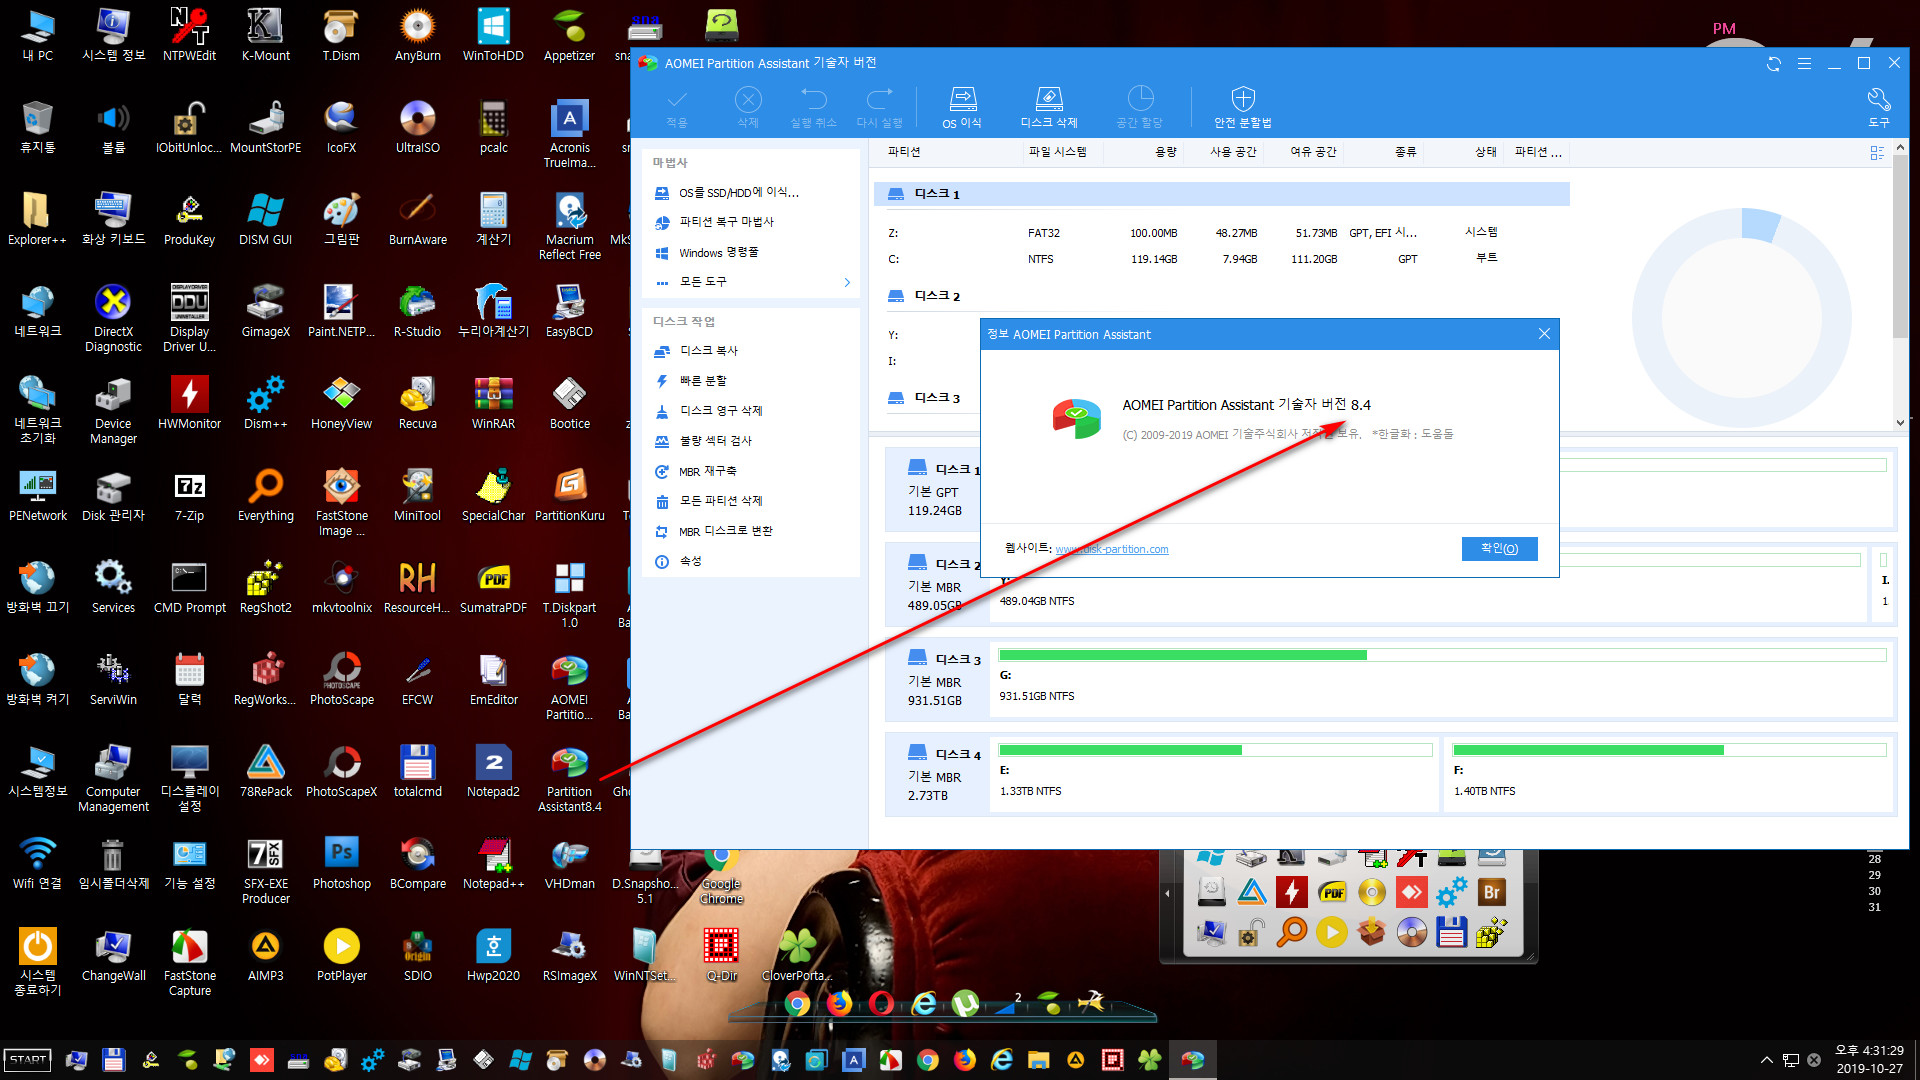The image size is (1920, 1080).
Task: Open MiniTool desktop icon
Action: [417, 495]
